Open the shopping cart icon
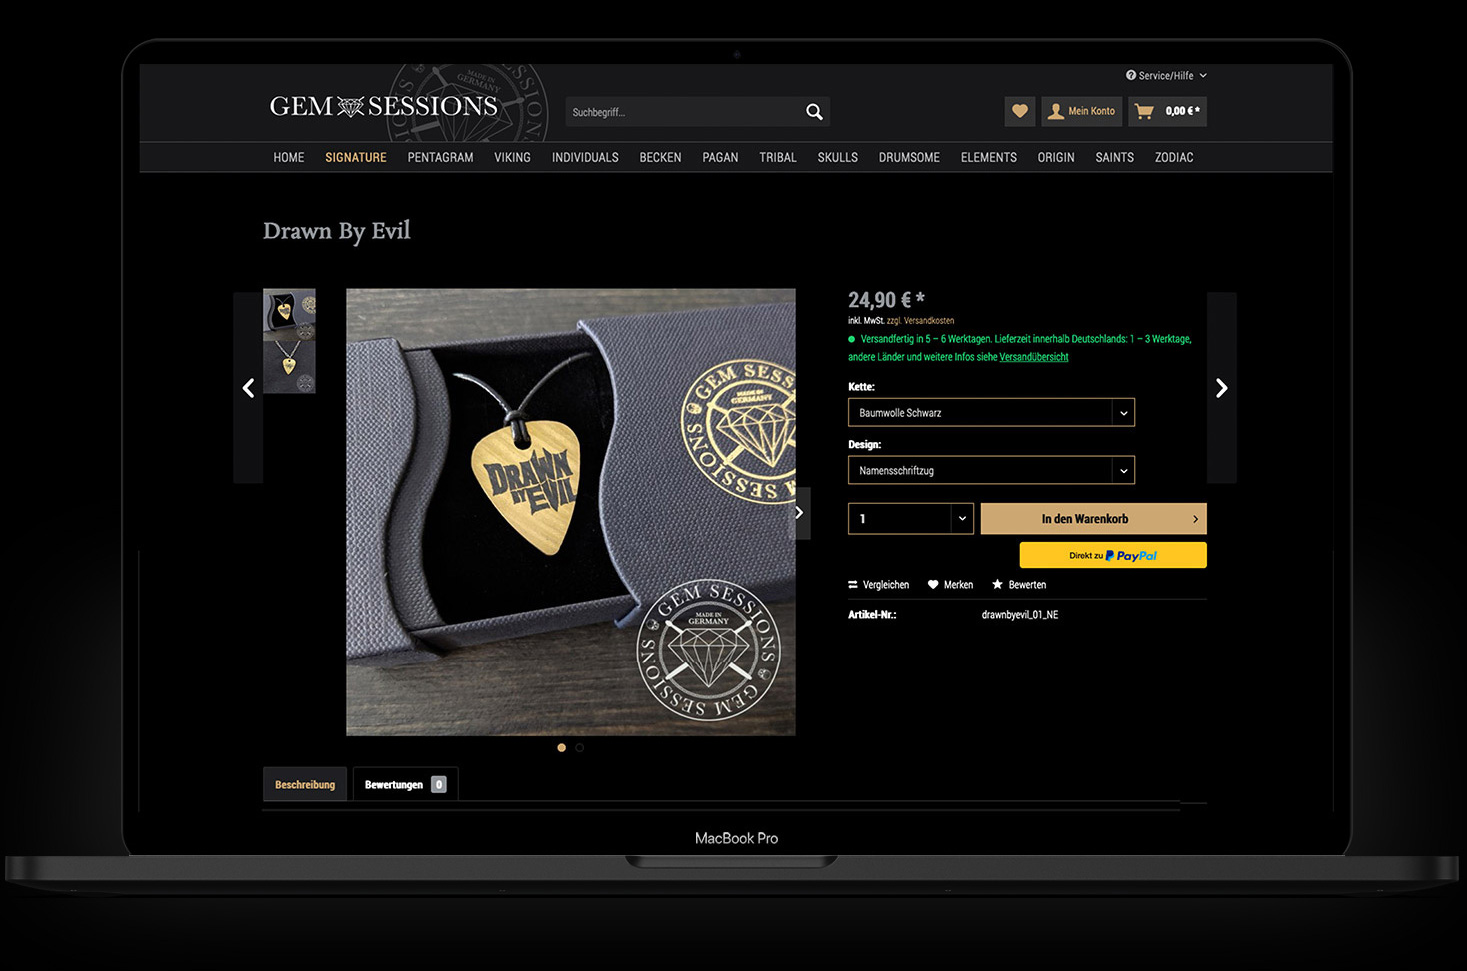This screenshot has width=1467, height=971. [x=1144, y=111]
